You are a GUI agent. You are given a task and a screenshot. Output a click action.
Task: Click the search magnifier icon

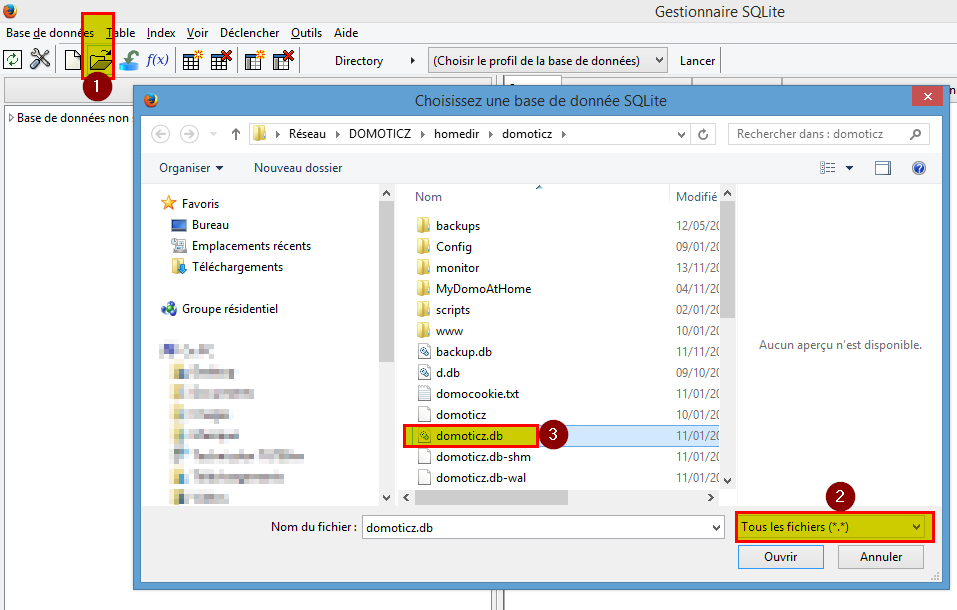[x=915, y=134]
